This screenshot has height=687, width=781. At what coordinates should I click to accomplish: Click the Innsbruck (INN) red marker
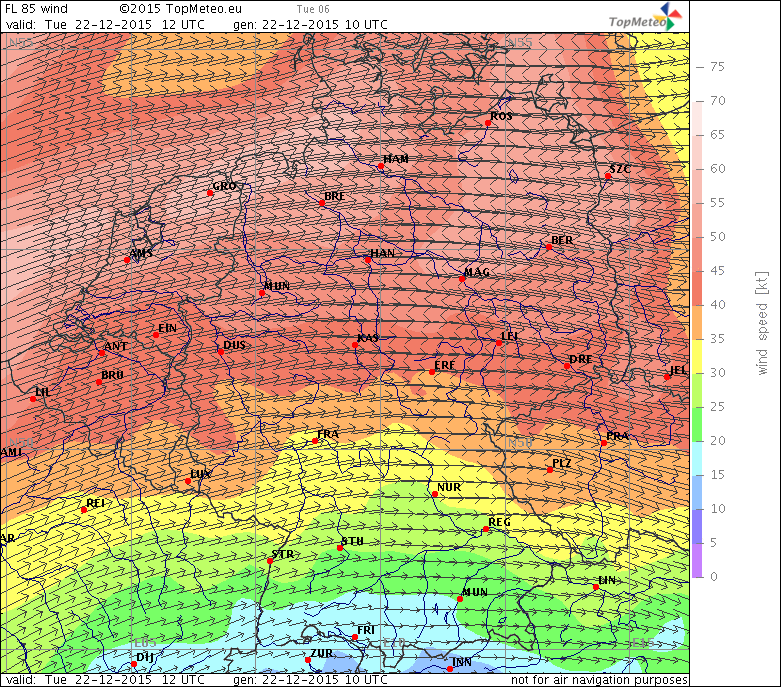point(450,669)
